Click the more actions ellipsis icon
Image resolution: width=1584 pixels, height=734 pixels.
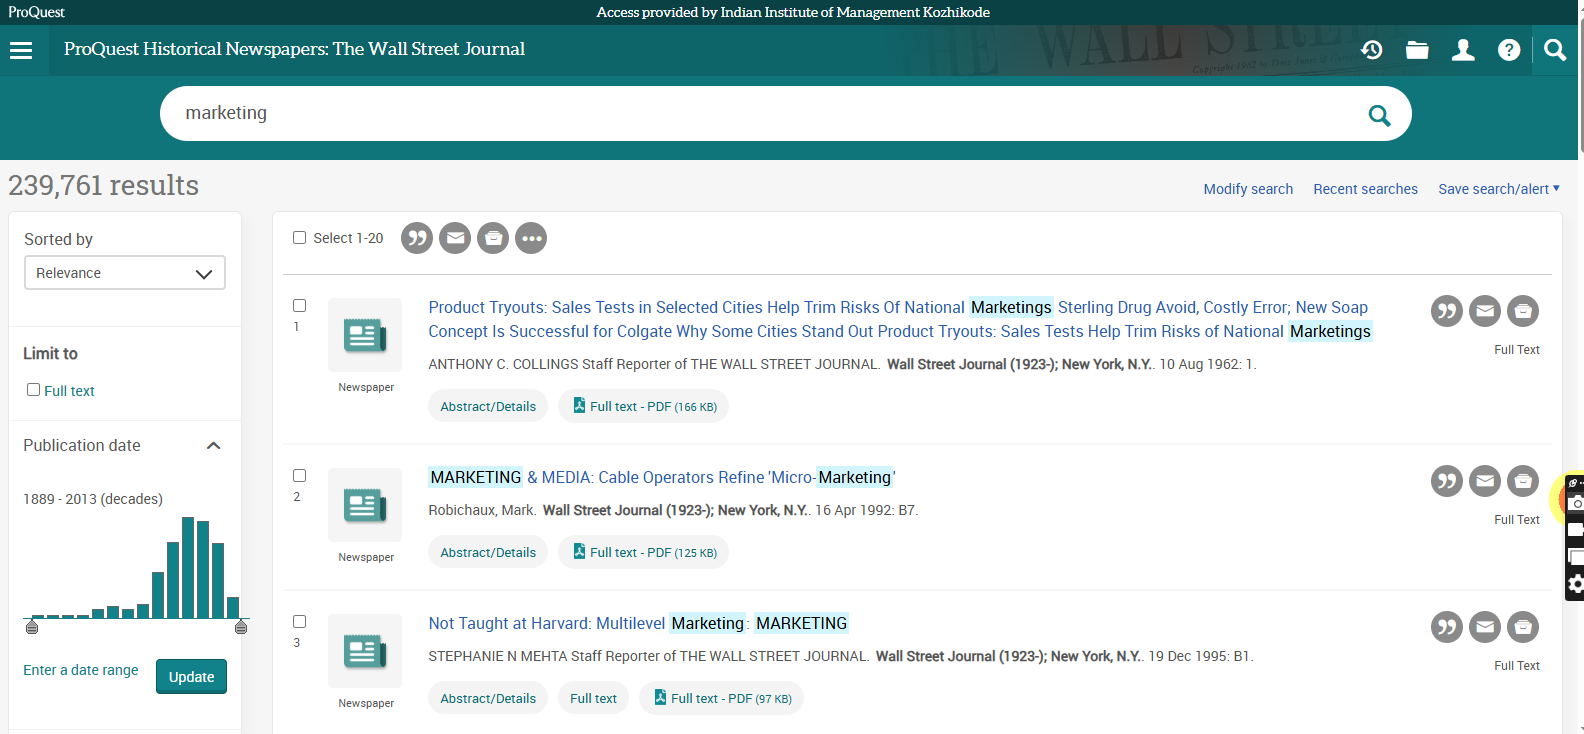pyautogui.click(x=531, y=238)
